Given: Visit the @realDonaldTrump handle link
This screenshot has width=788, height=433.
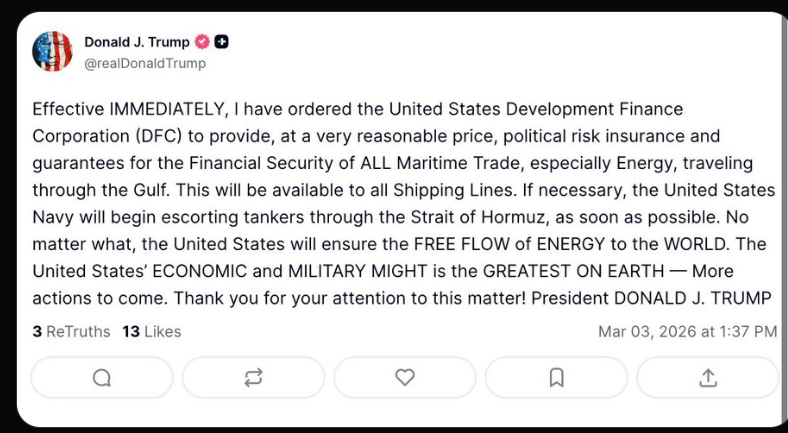Looking at the screenshot, I should (145, 63).
